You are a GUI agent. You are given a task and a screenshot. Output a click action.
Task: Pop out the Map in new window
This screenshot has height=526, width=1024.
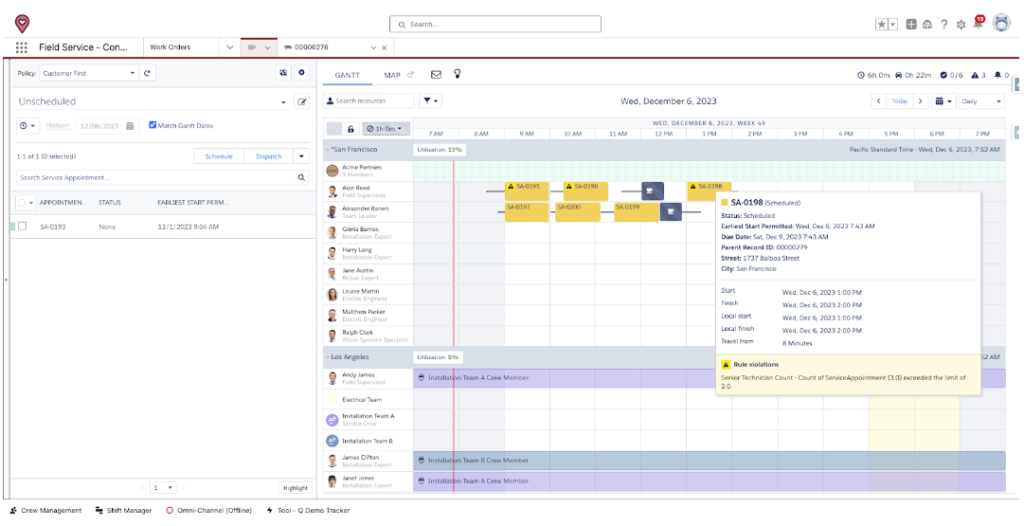click(x=411, y=75)
